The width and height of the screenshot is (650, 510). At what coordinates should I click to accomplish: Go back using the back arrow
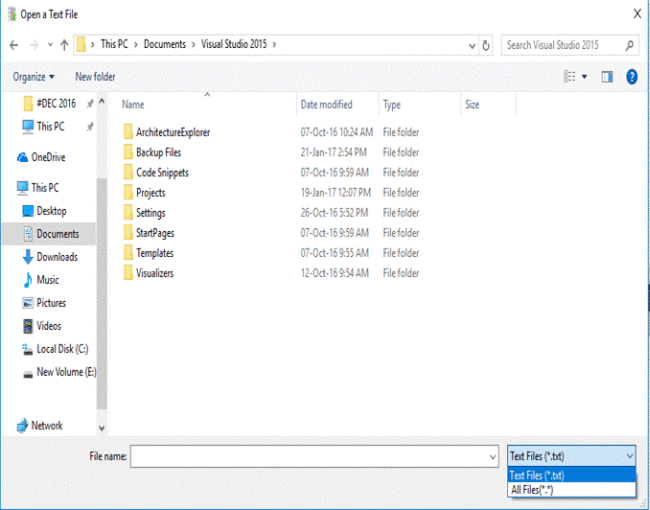(x=14, y=45)
